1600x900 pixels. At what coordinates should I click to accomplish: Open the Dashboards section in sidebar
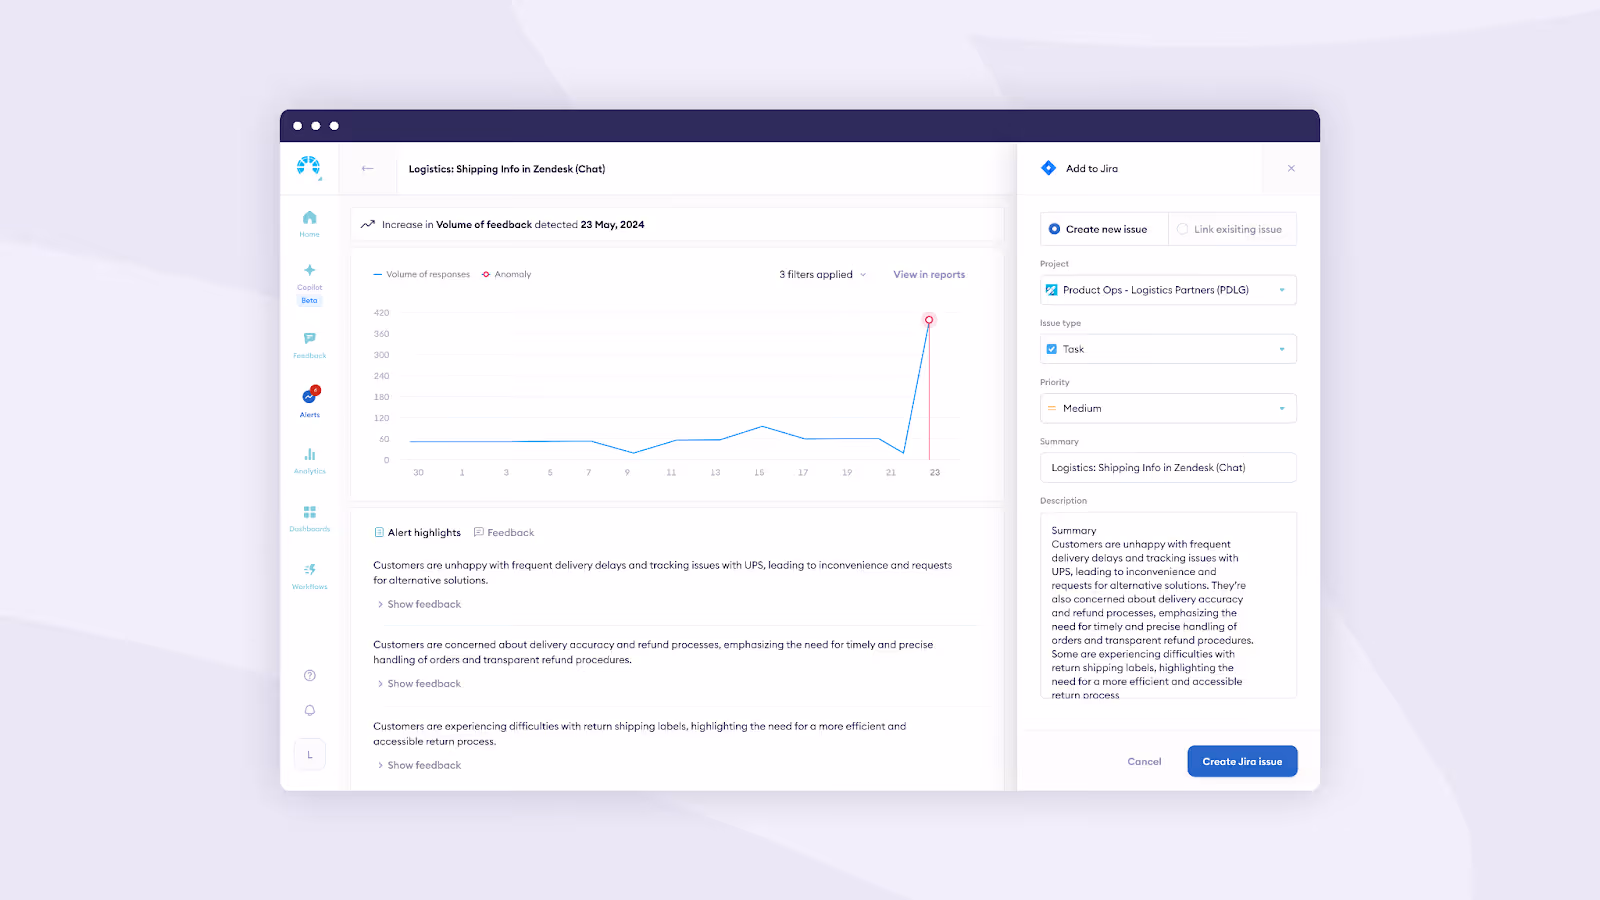[309, 518]
